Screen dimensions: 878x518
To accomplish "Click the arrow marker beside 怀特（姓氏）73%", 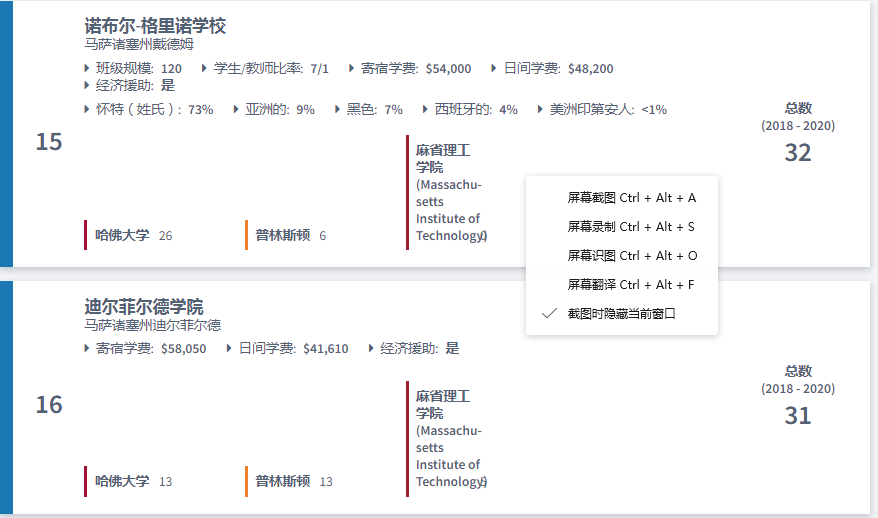I will [x=87, y=109].
